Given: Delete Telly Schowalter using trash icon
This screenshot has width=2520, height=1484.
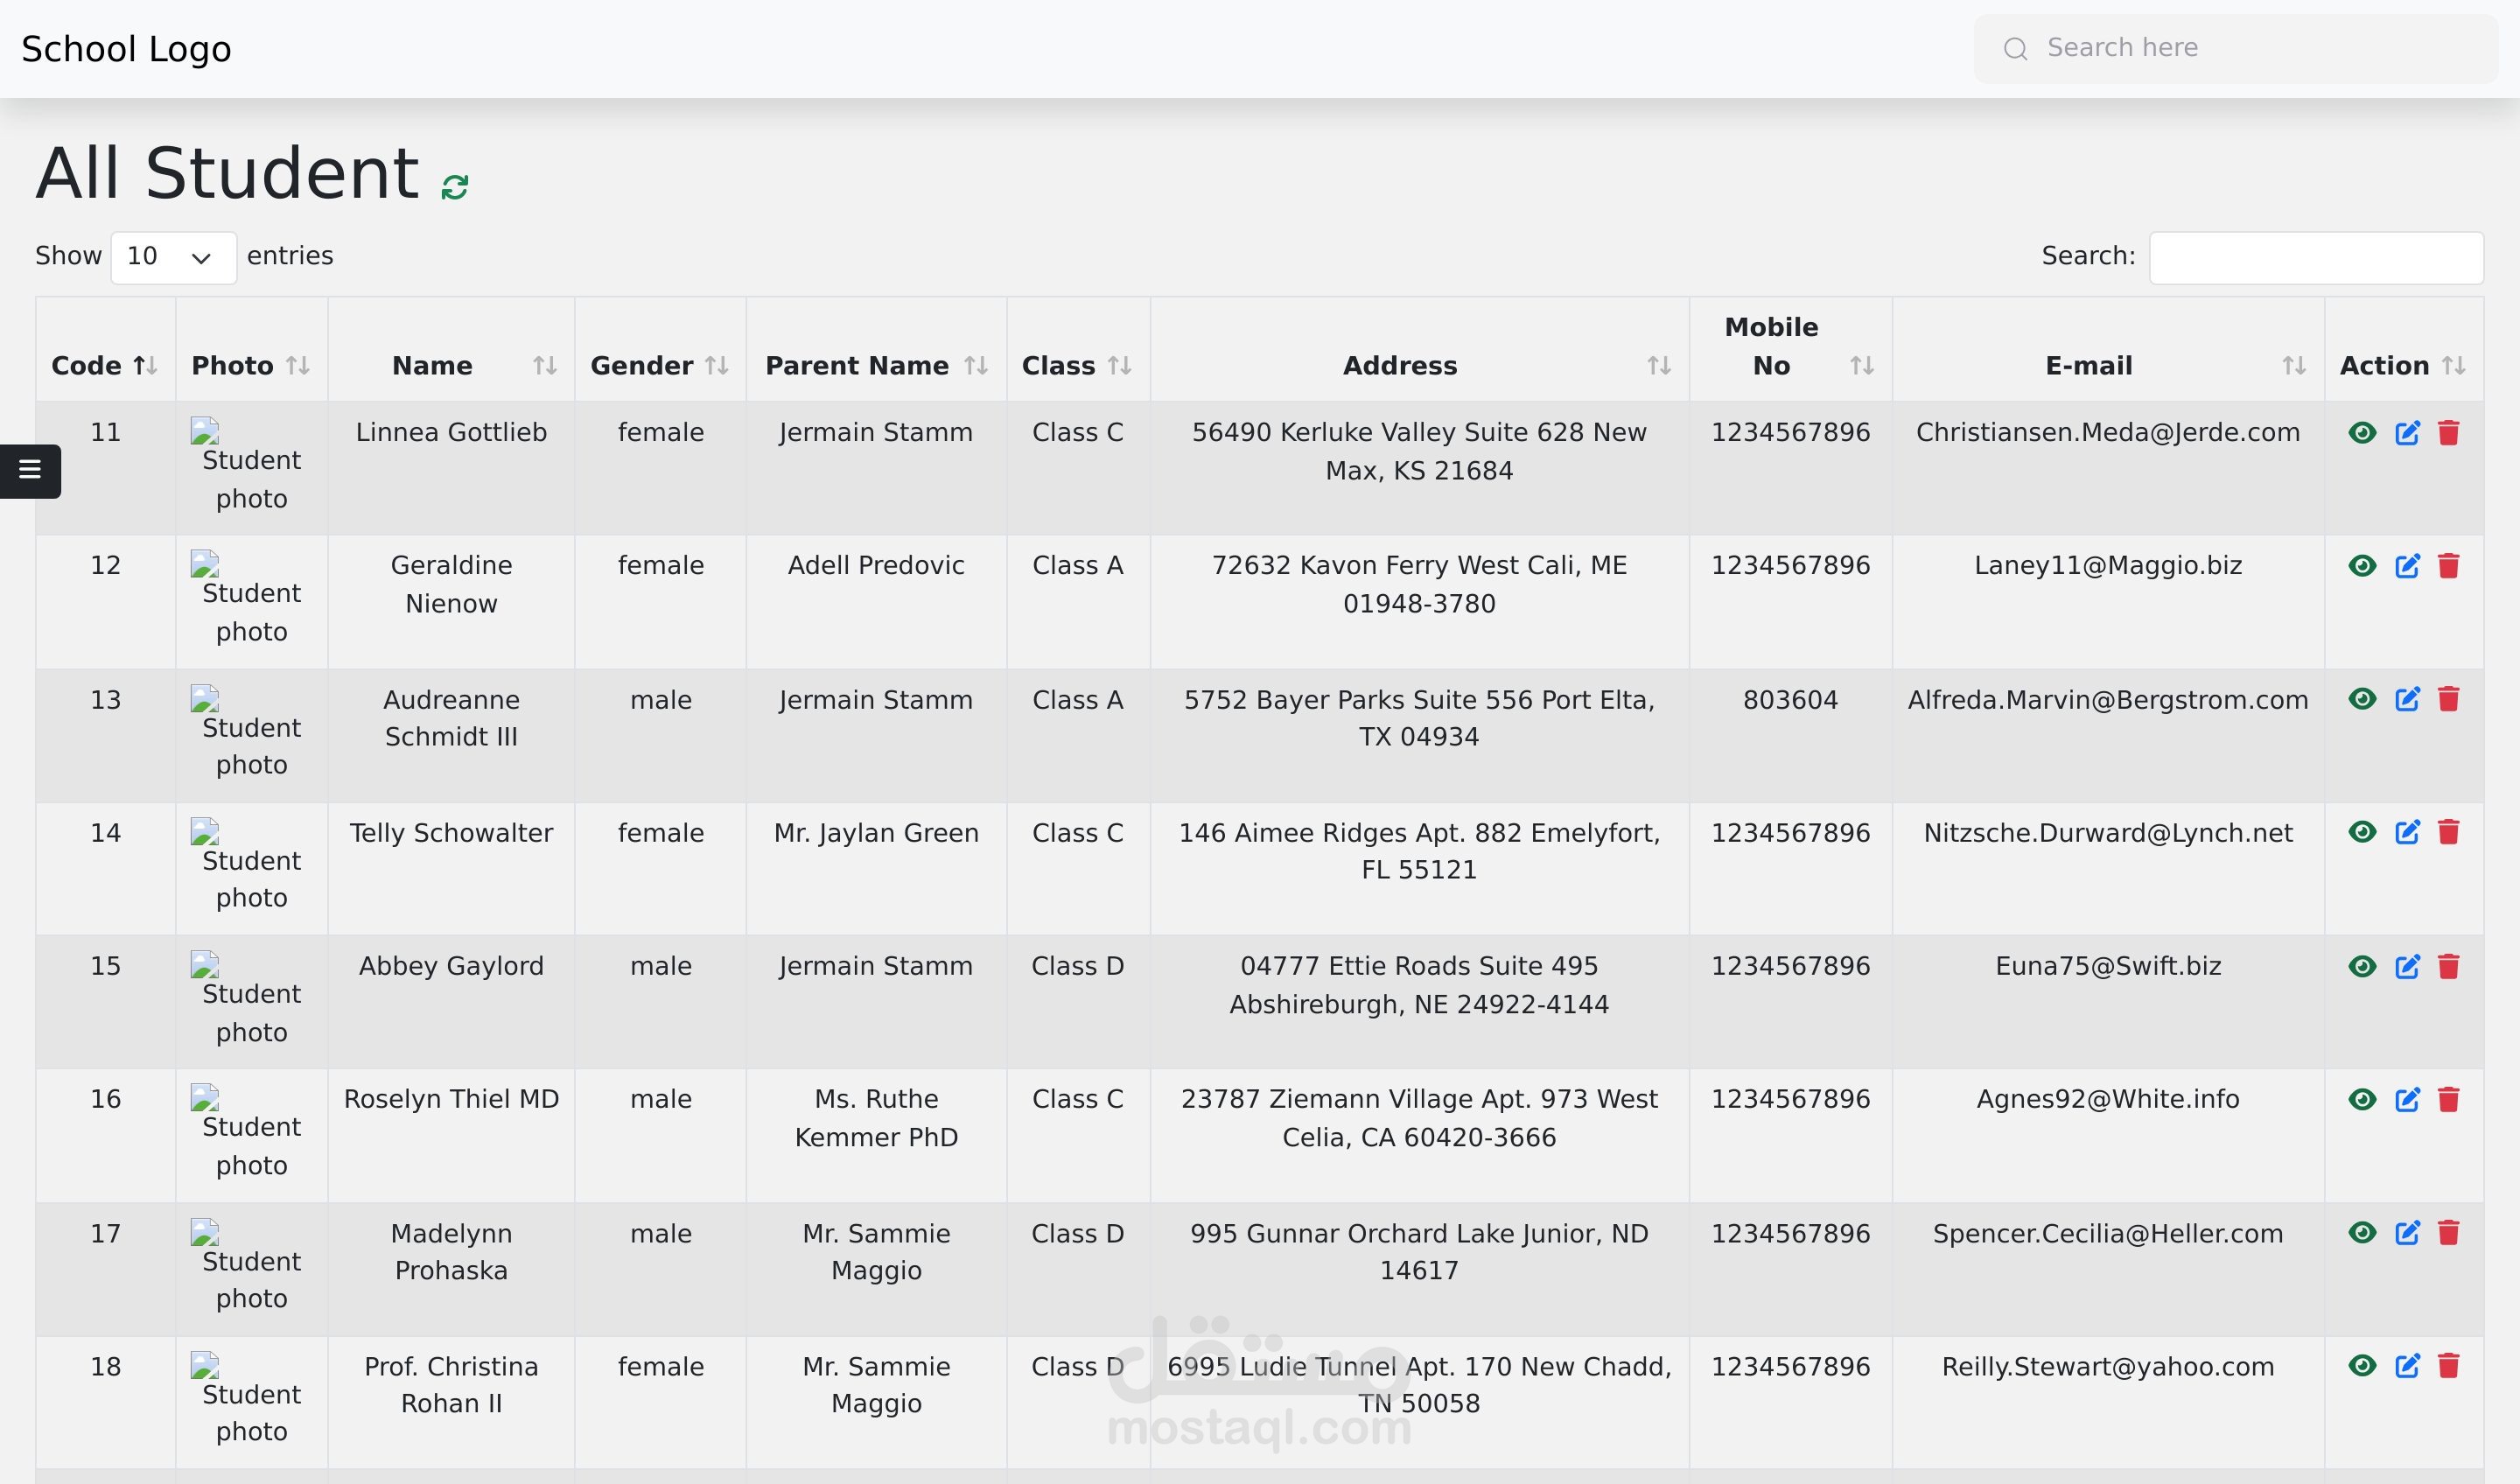Looking at the screenshot, I should 2448,832.
